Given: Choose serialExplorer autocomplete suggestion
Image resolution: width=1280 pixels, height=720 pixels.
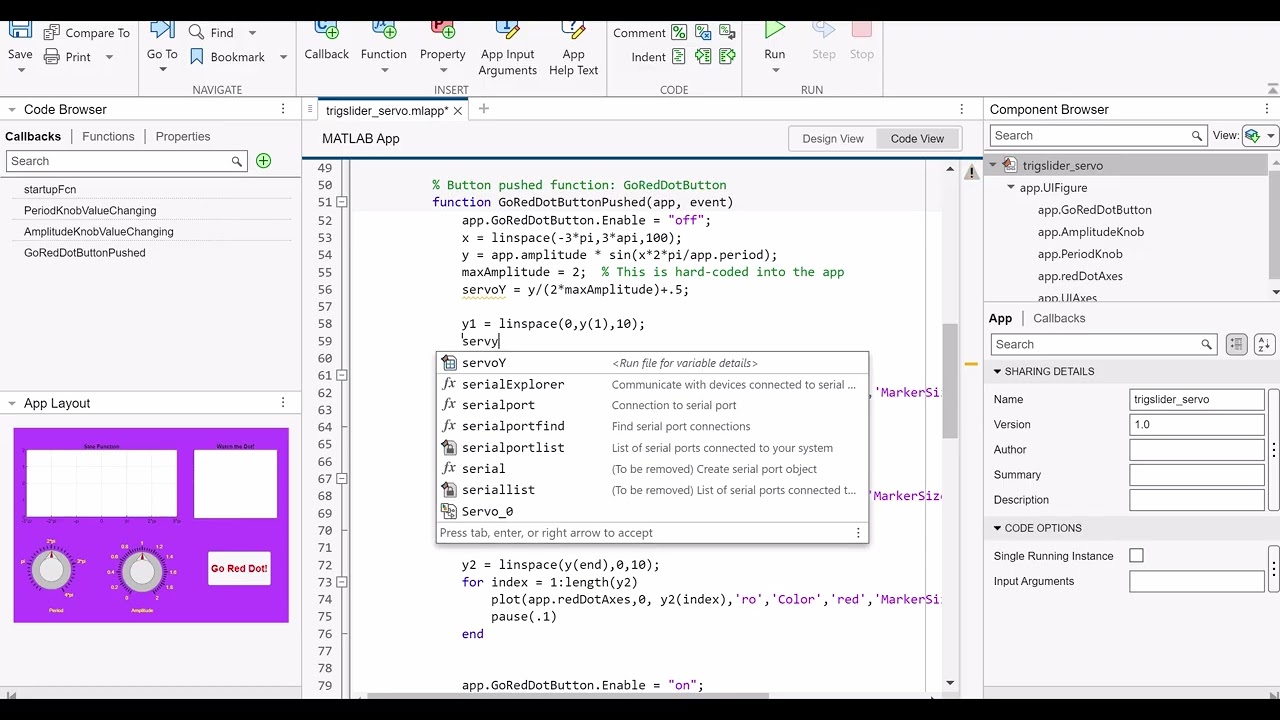Looking at the screenshot, I should (652, 384).
